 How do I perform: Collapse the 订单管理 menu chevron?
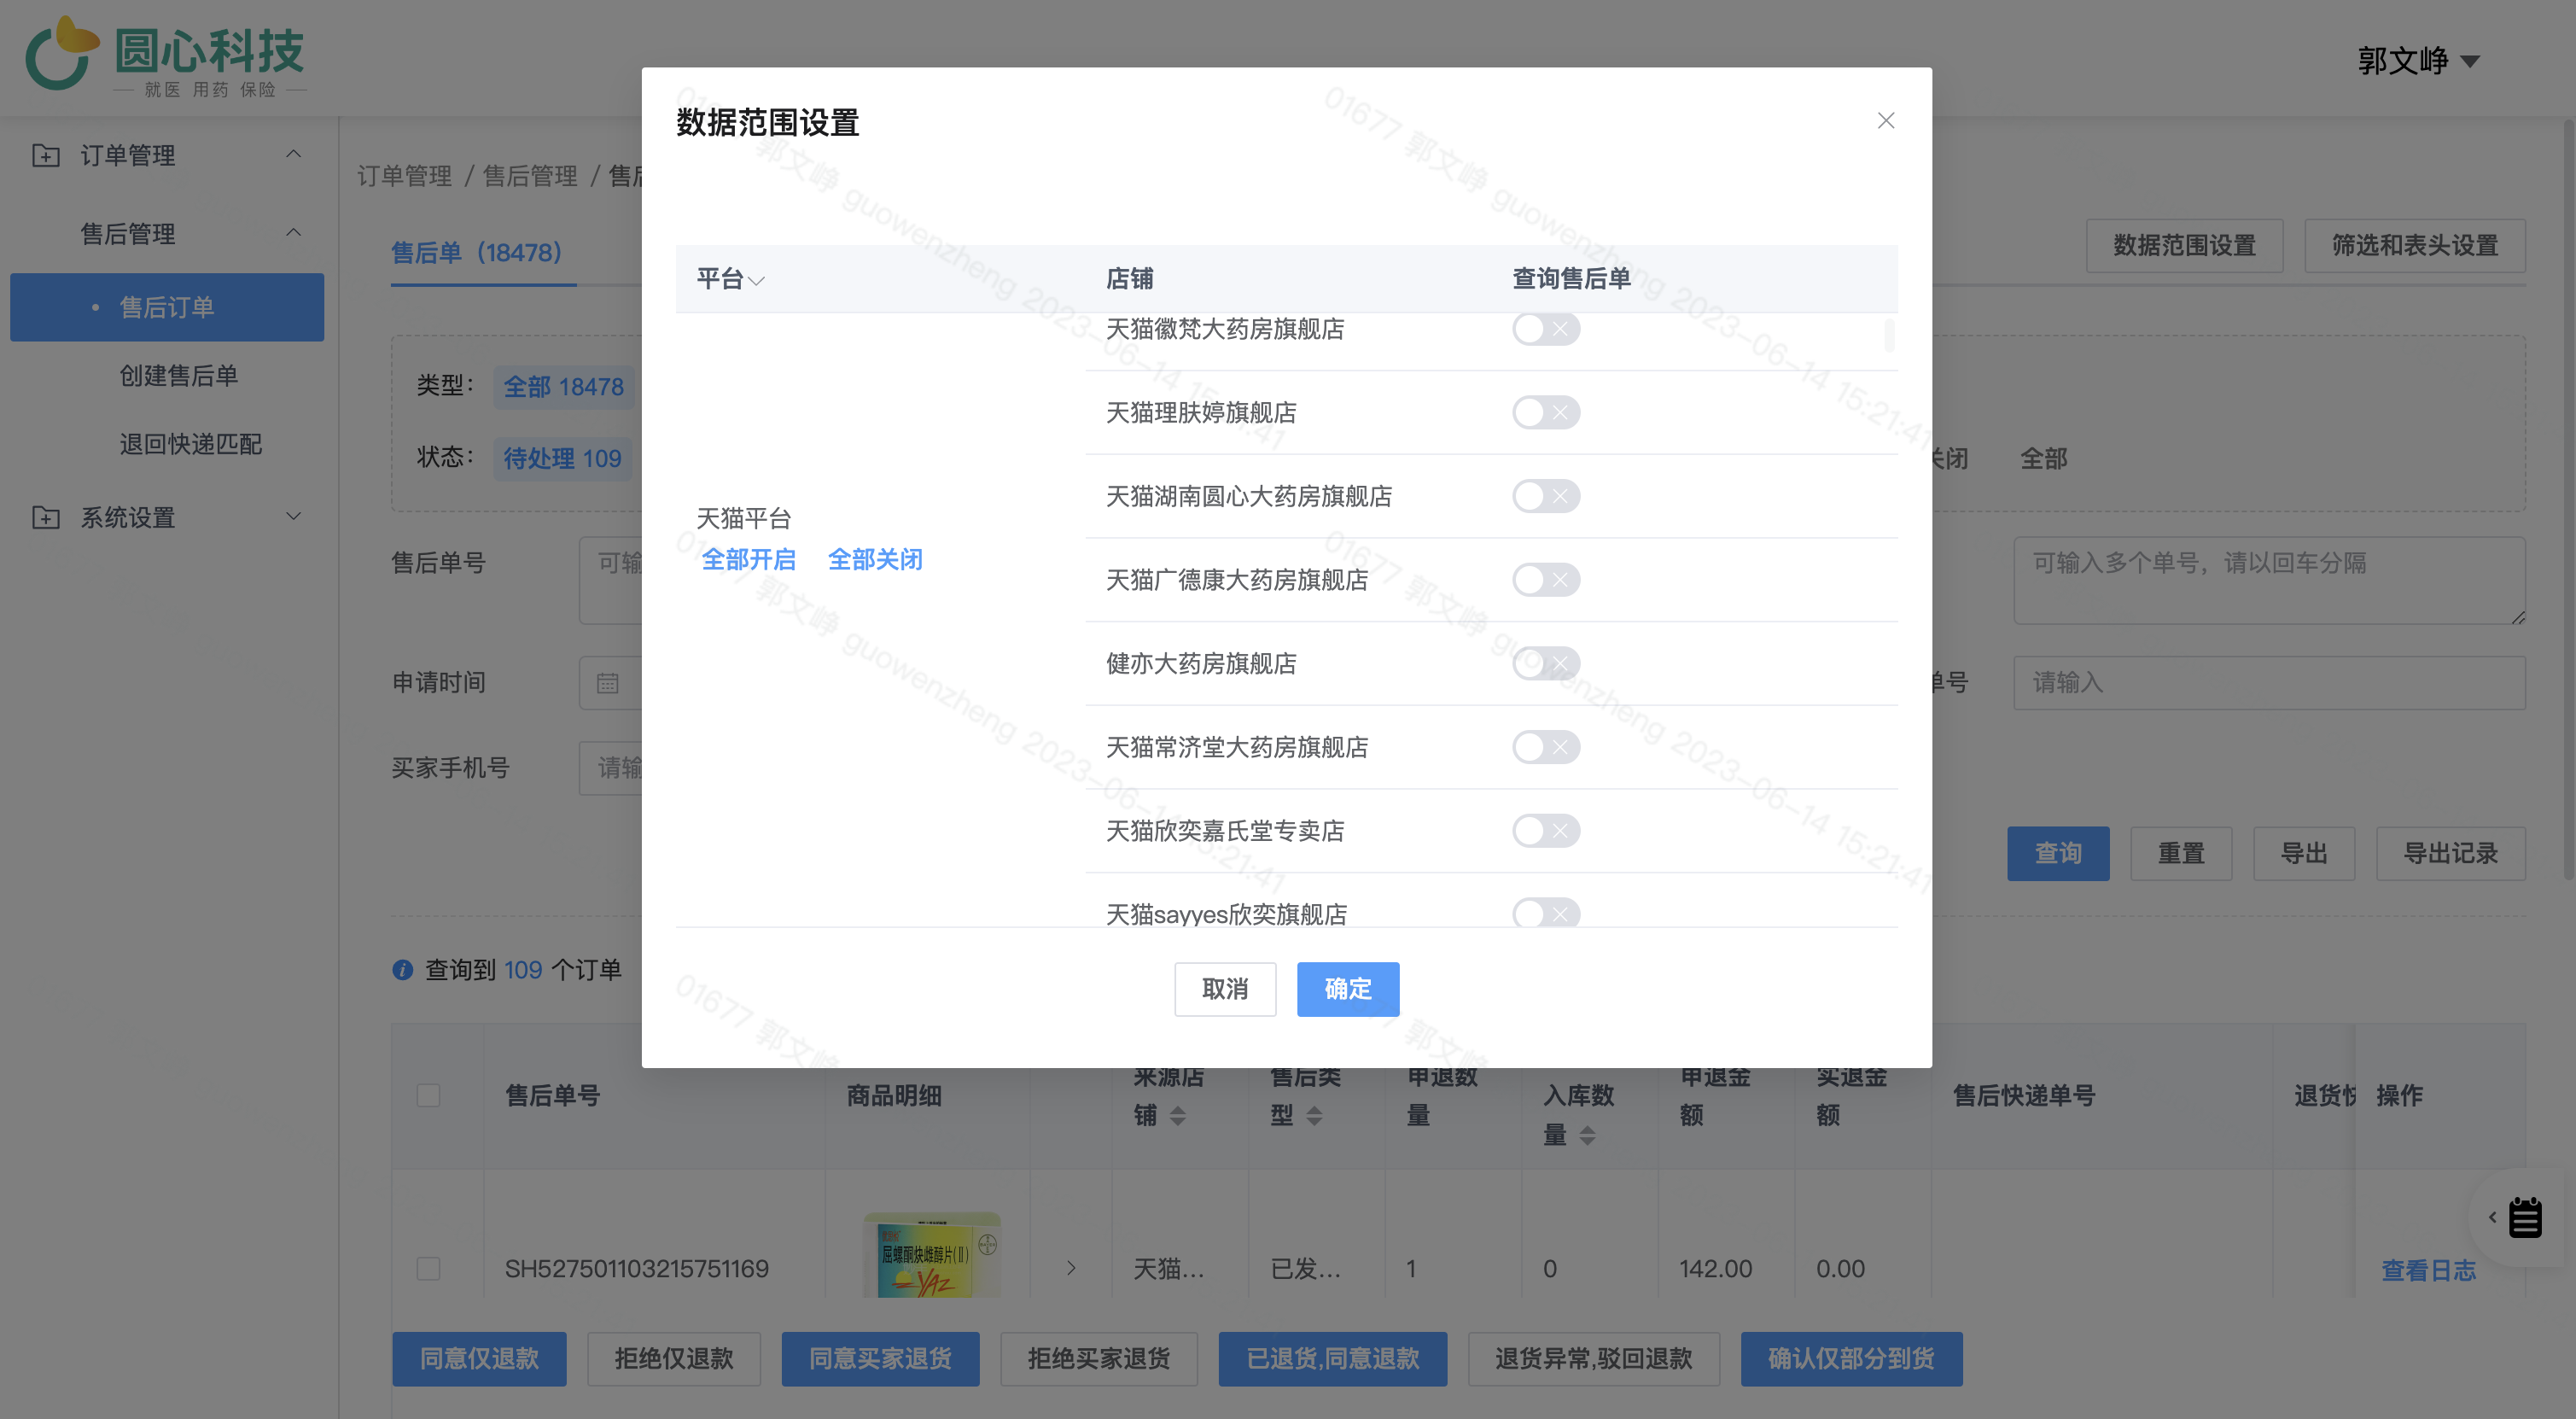(294, 154)
